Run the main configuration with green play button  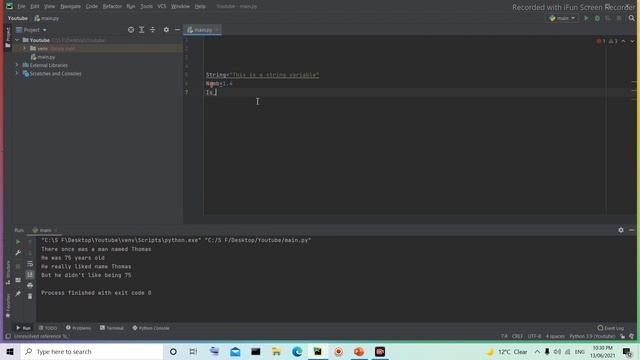(587, 18)
